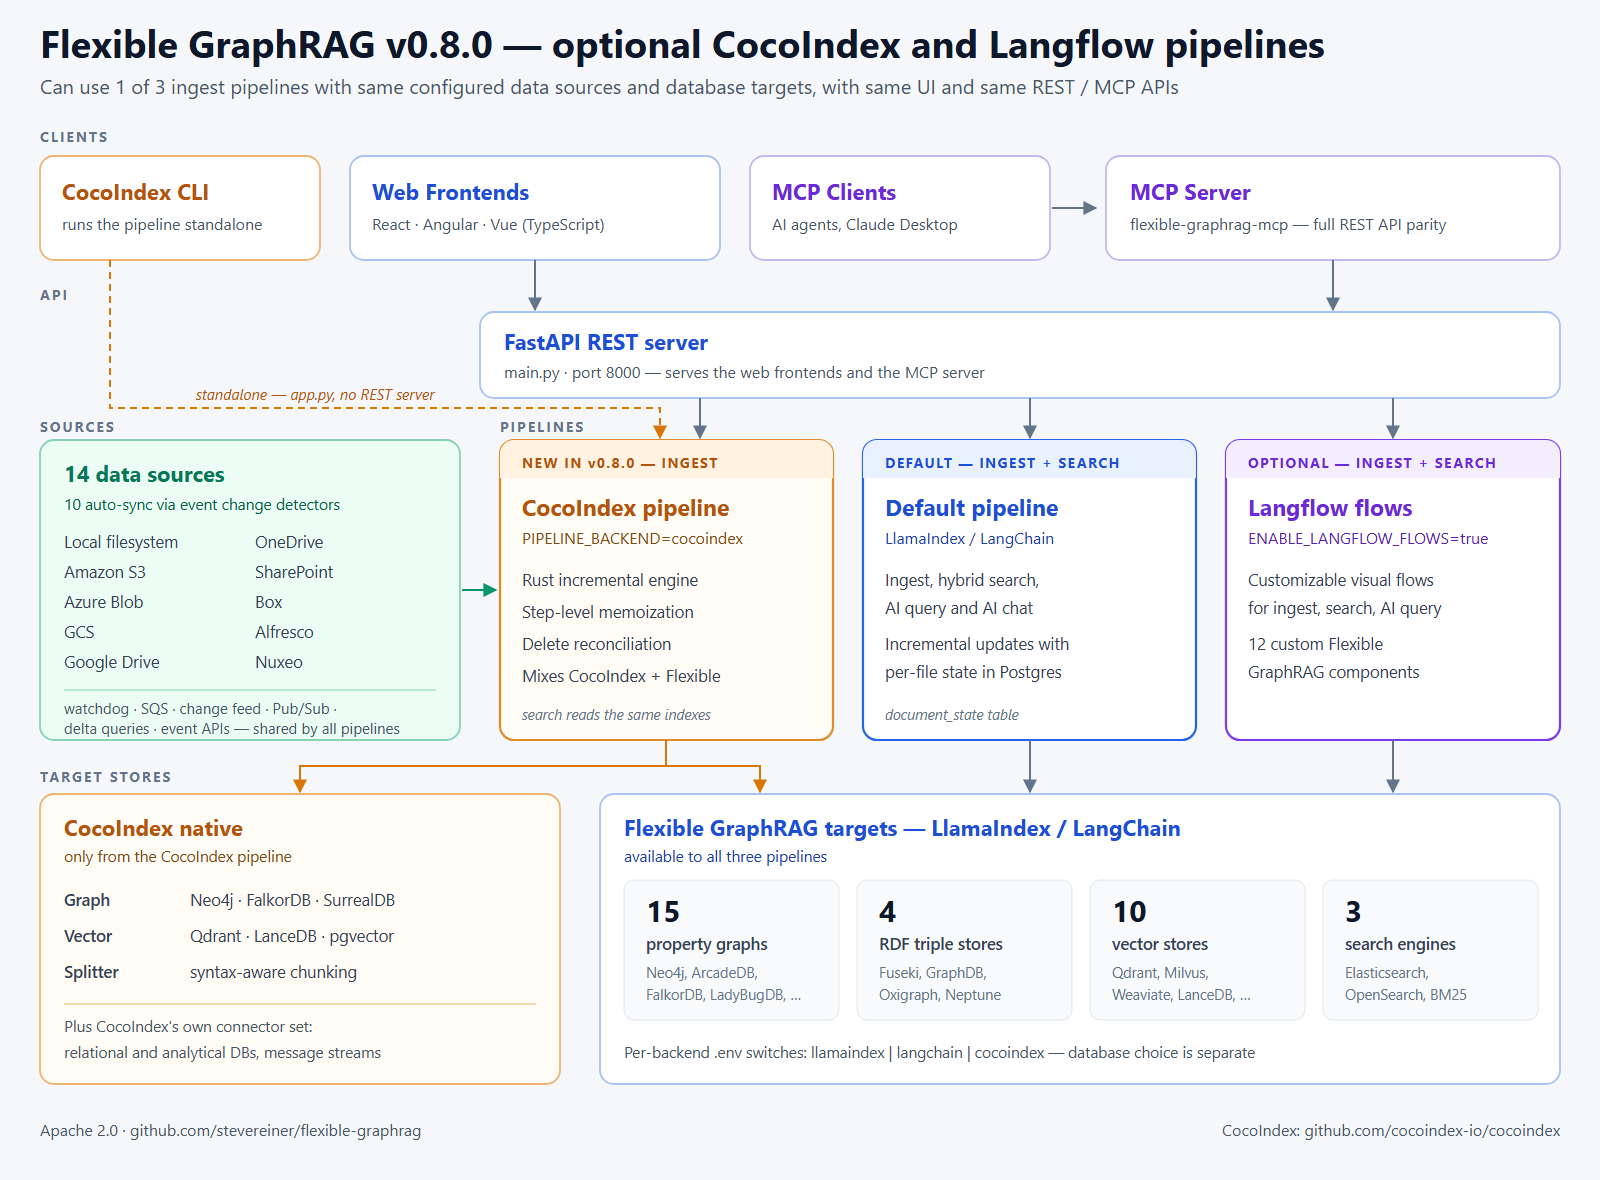Click 'Mixes CocoIndex + Flexible' line
The width and height of the screenshot is (1600, 1180).
621,676
